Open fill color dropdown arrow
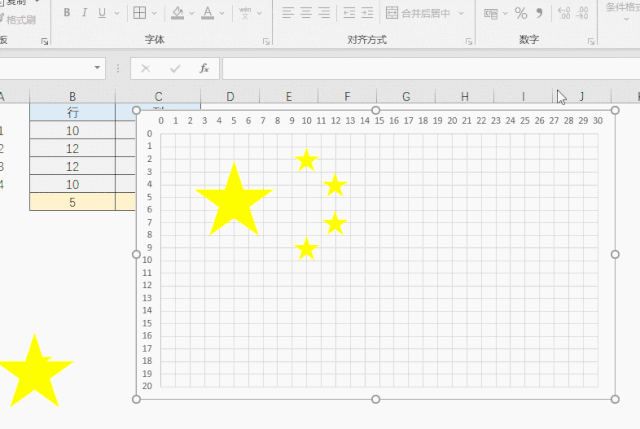 click(191, 13)
